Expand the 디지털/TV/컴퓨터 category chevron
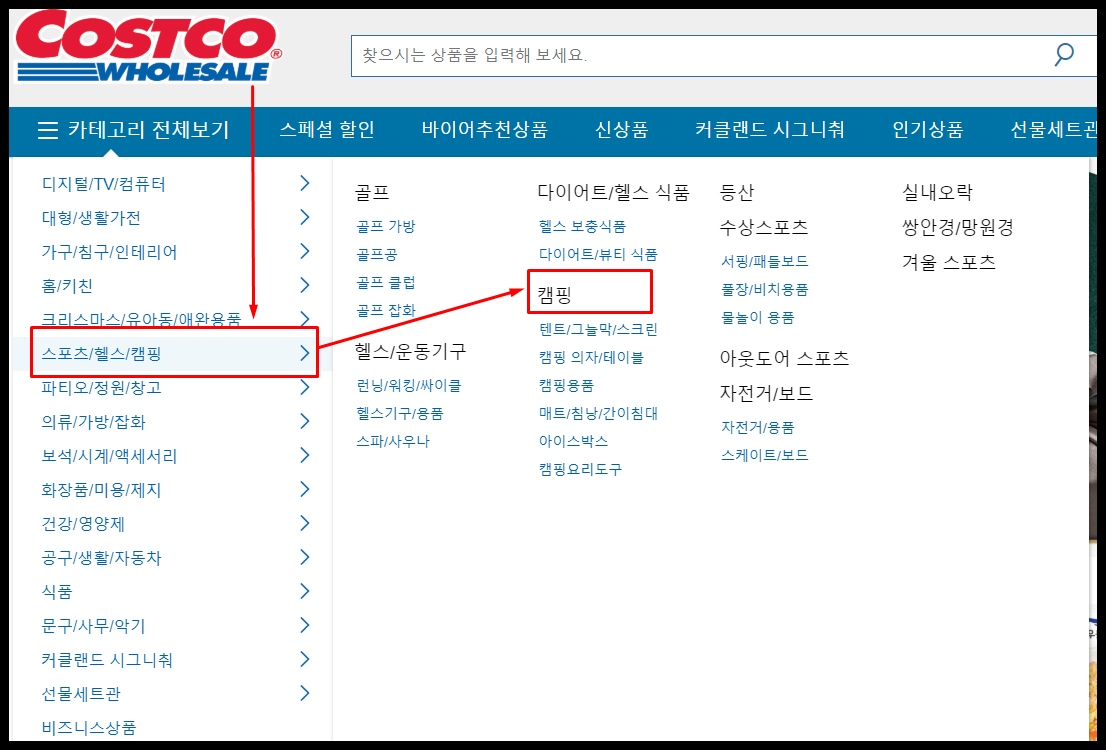1106x750 pixels. (305, 183)
